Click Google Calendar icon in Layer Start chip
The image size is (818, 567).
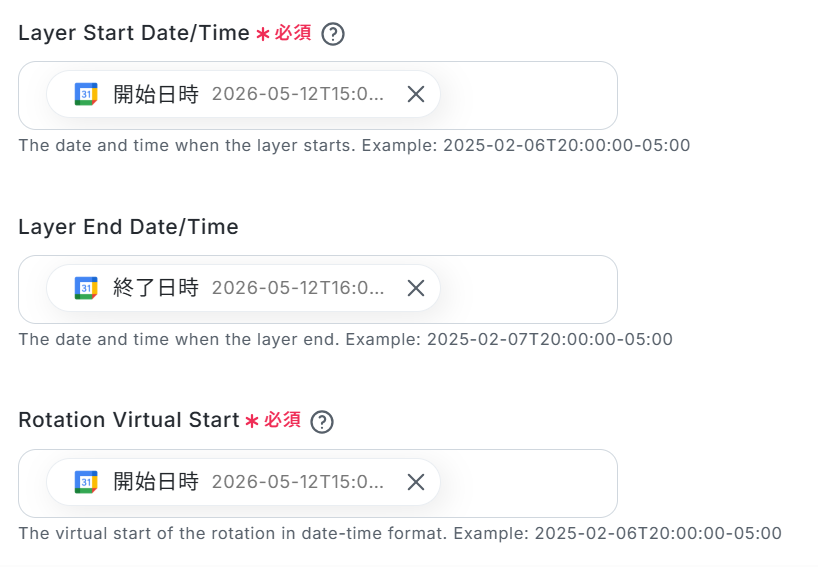tap(86, 94)
